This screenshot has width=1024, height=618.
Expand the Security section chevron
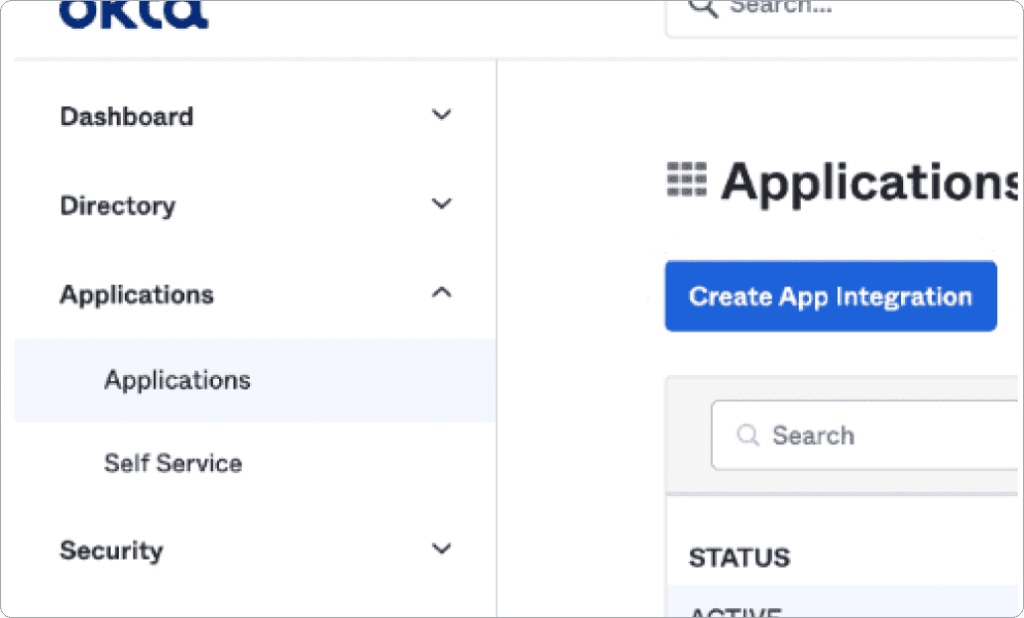(441, 549)
